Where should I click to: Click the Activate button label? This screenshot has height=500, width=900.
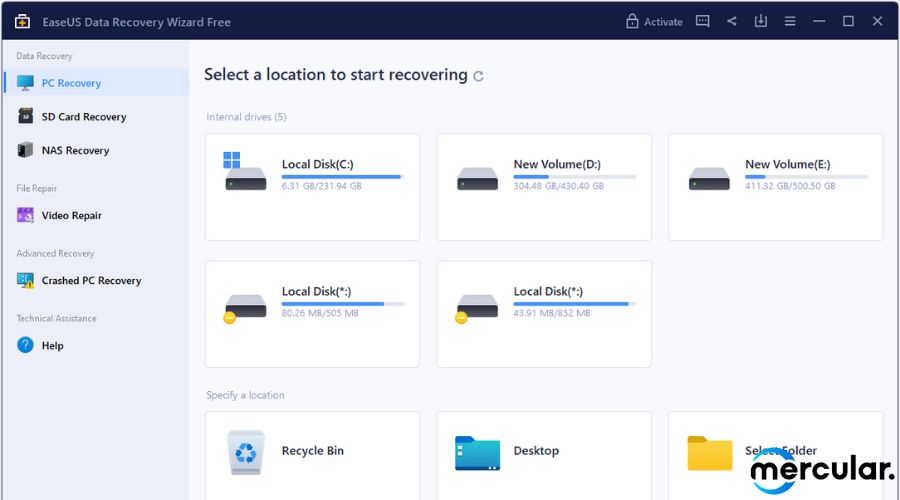663,22
